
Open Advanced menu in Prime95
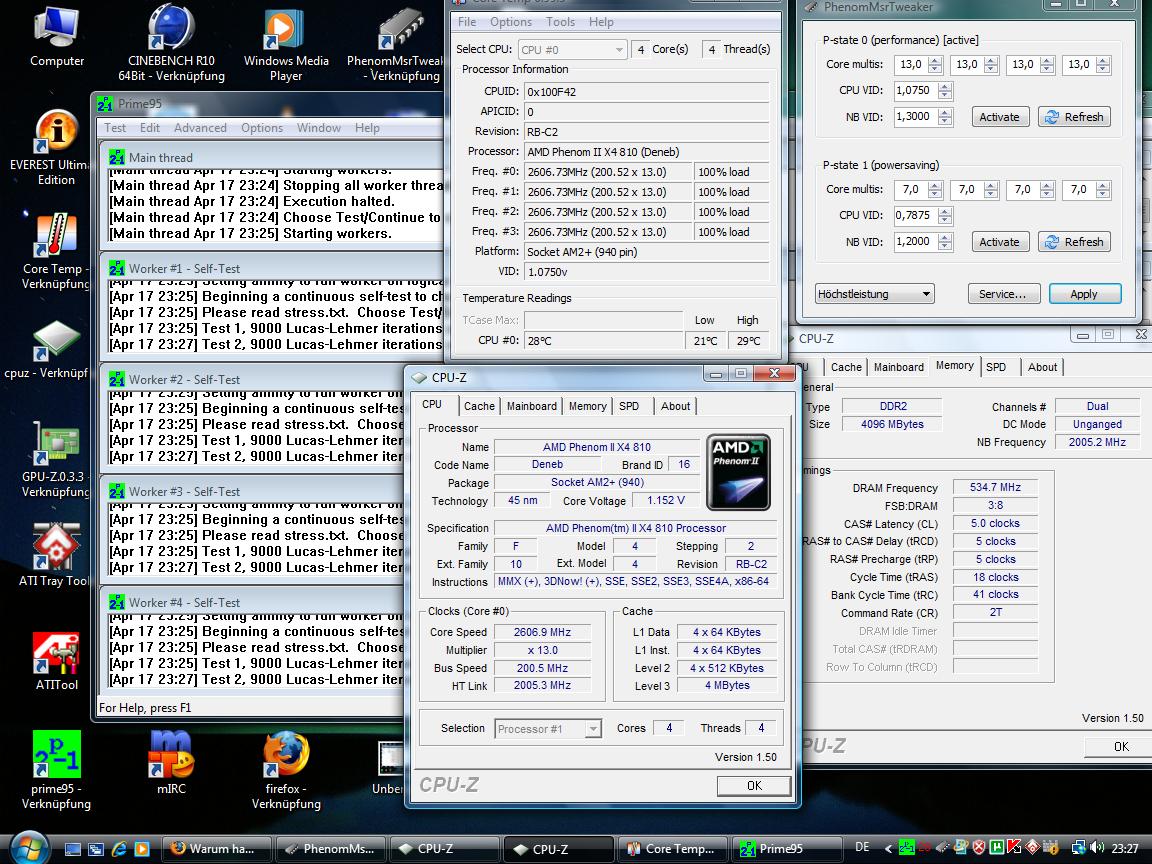coord(200,128)
